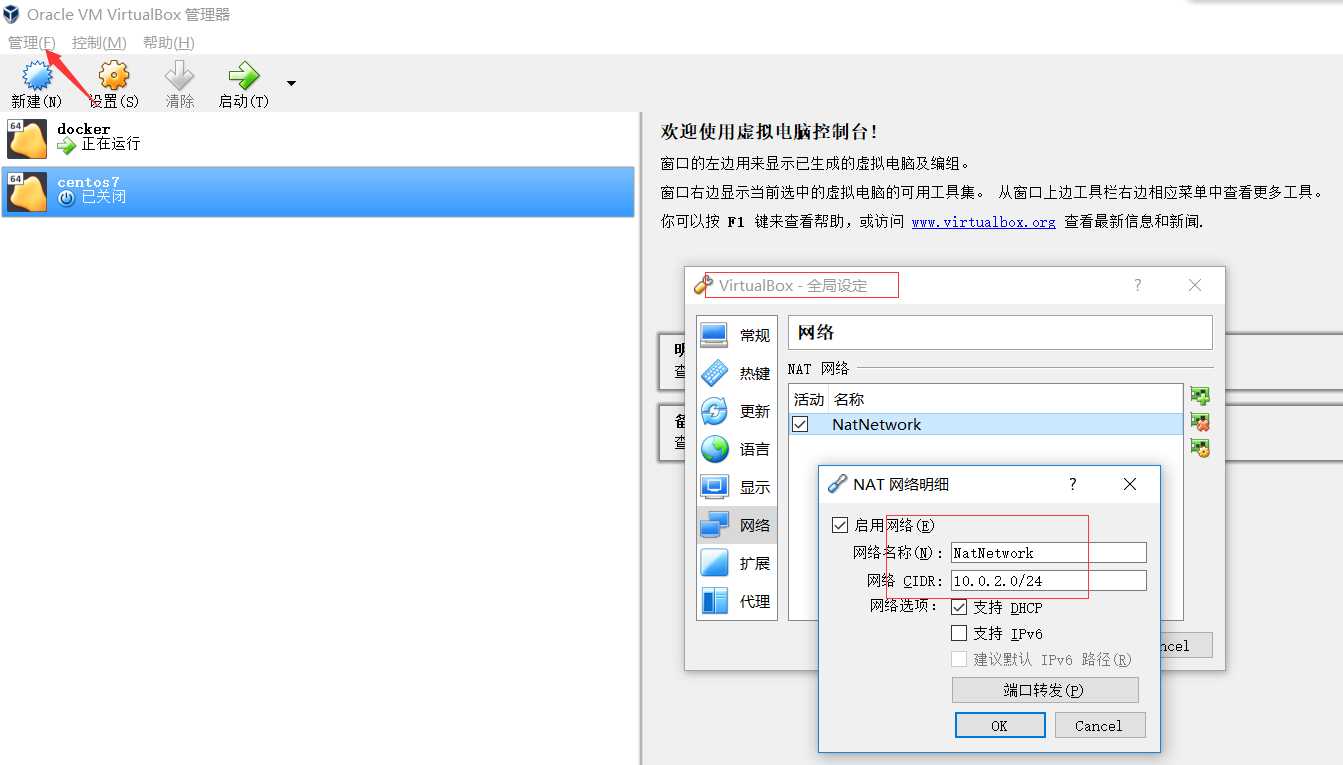Select 显示 (Display) settings category

click(736, 488)
